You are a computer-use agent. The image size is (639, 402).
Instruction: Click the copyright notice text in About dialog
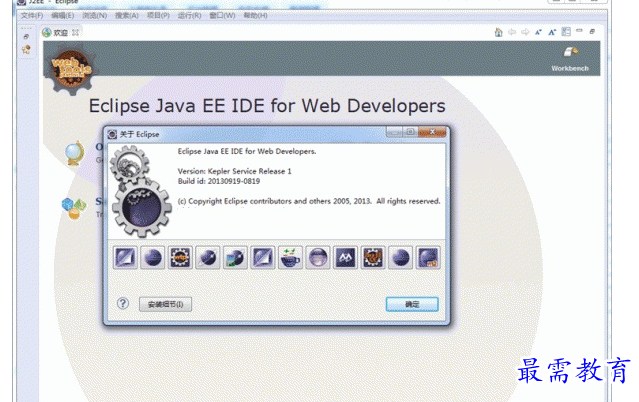309,201
